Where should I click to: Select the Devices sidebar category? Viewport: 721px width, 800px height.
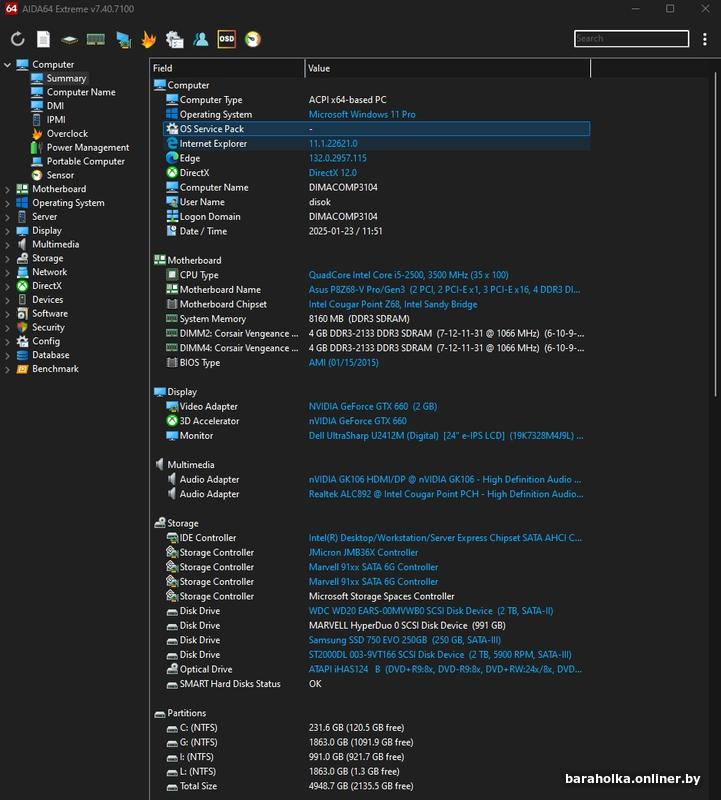point(47,299)
